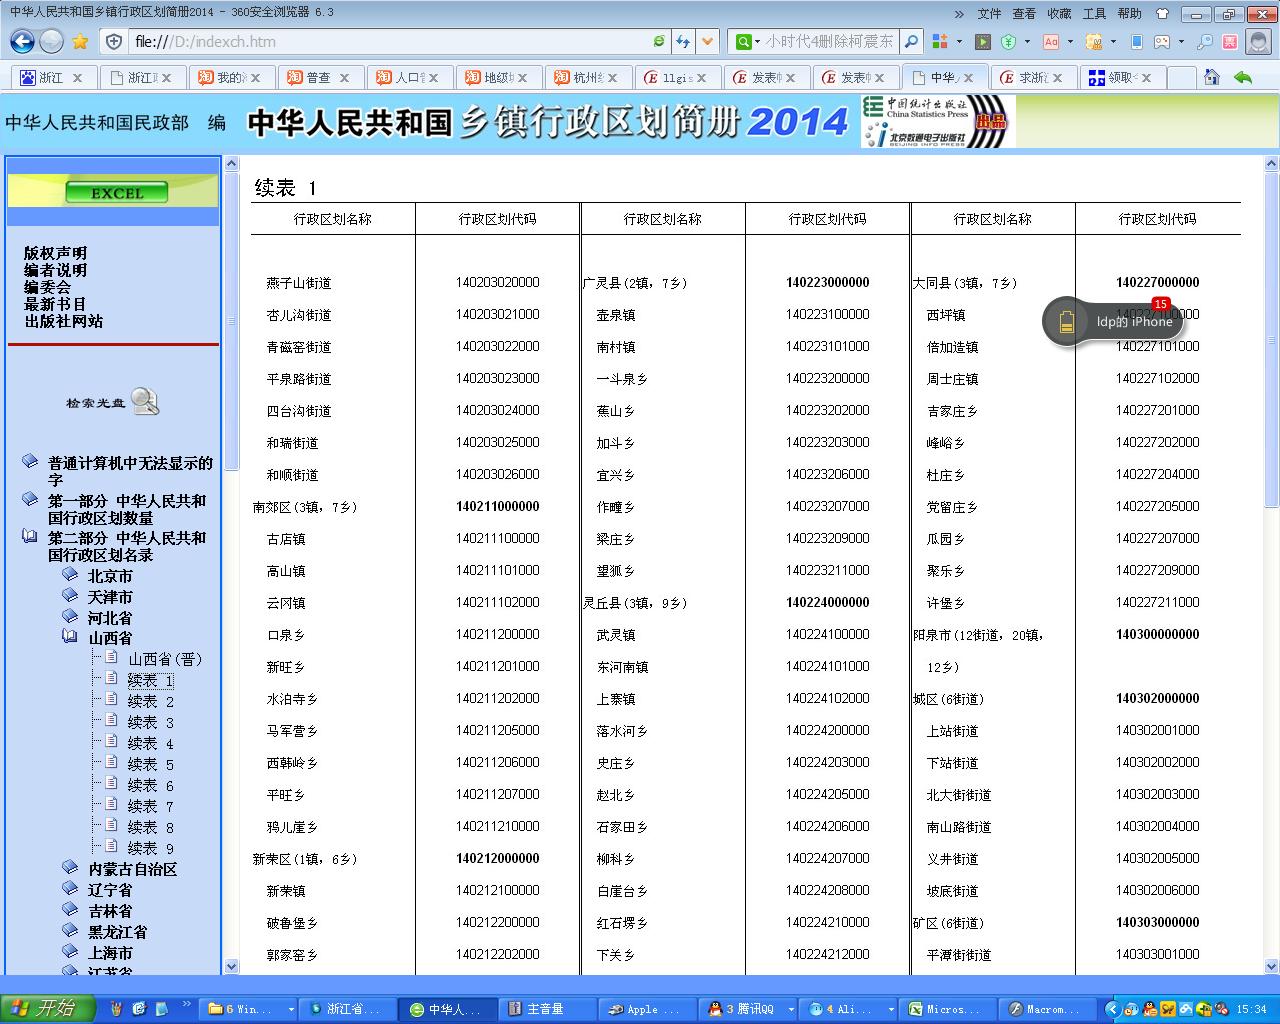Screen dimensions: 1280x1024
Task: Collapse the 山西省 tree node
Action: point(70,637)
